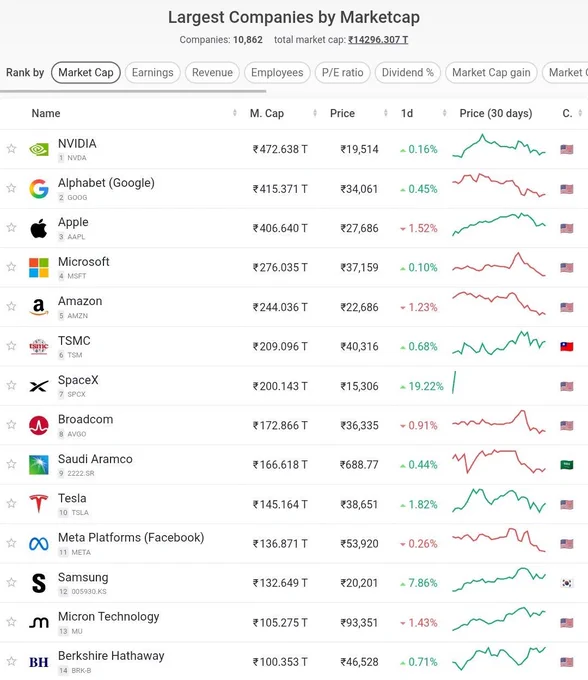Open the Meta Platforms logo icon
Screen dimensions: 588x680
pyautogui.click(x=39, y=544)
